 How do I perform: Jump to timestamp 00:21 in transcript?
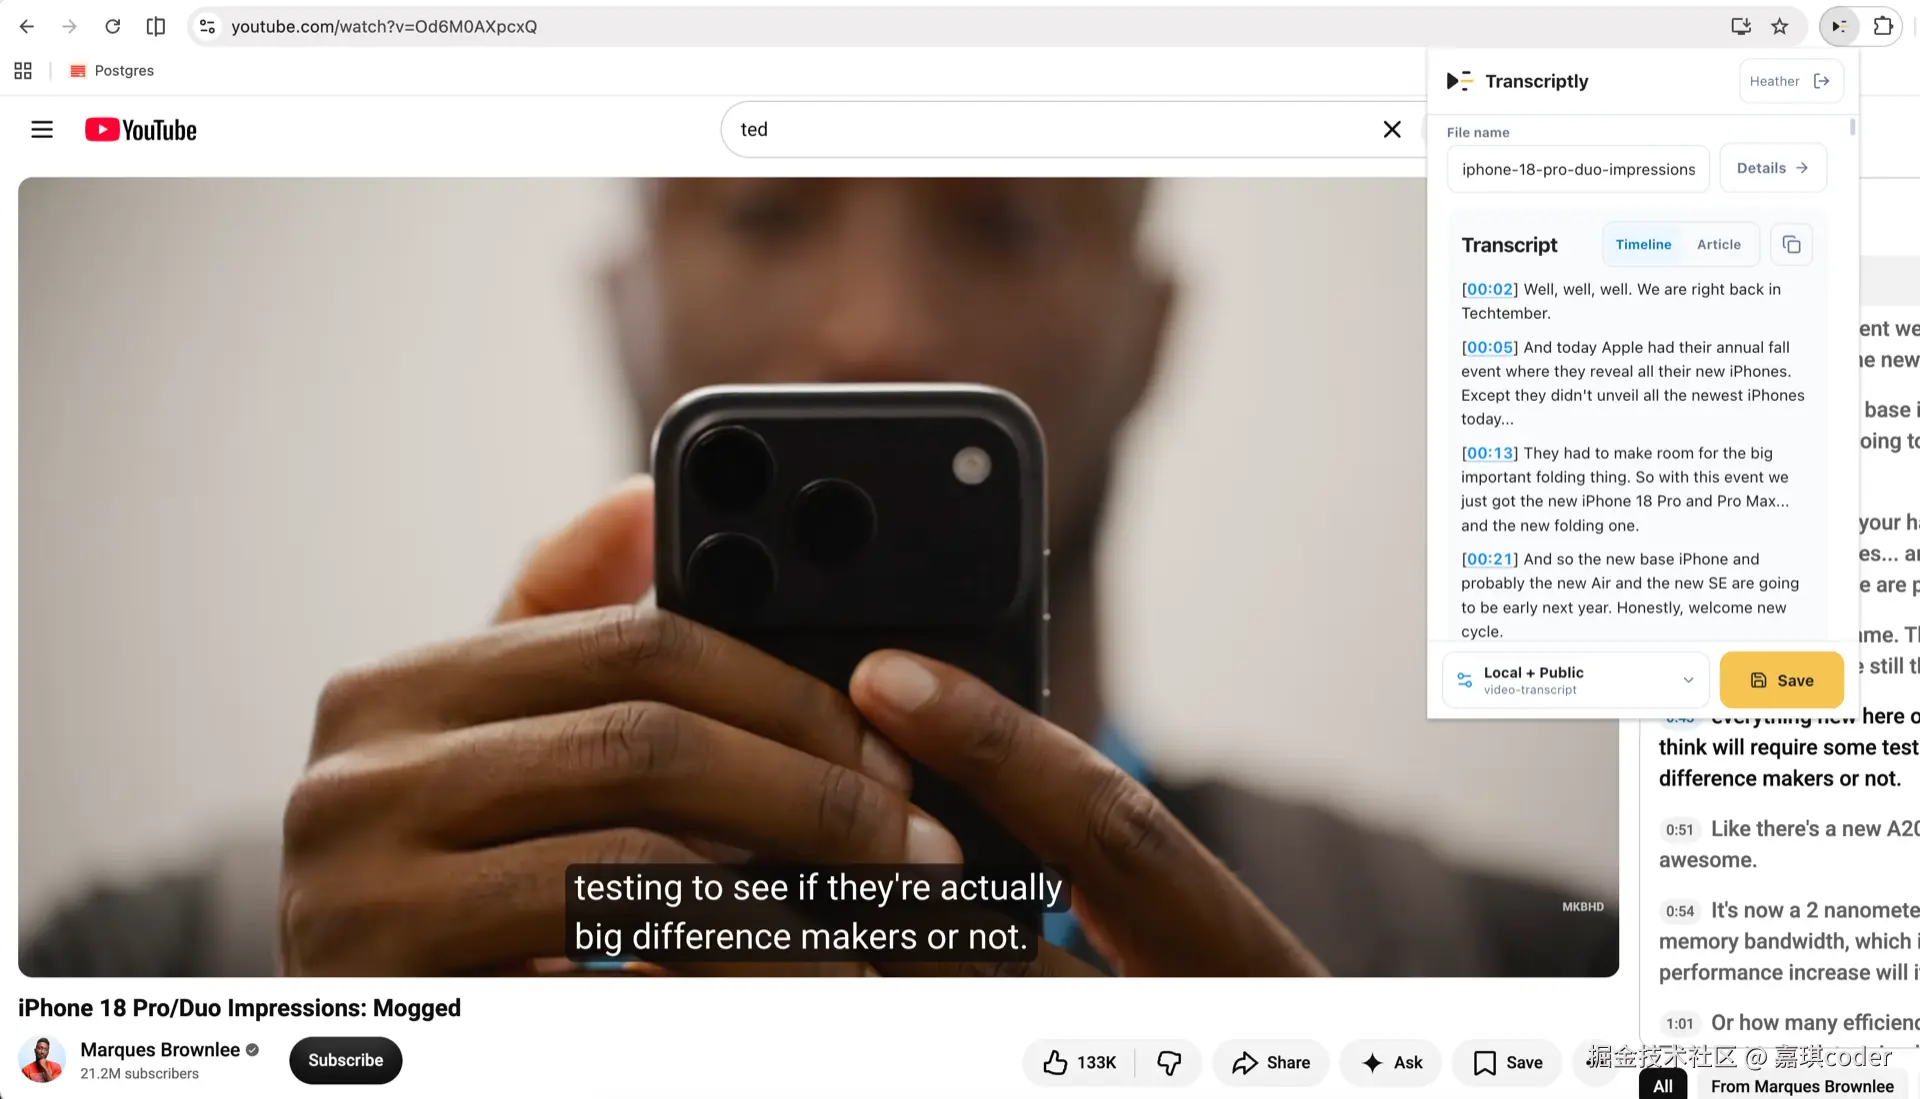(x=1490, y=560)
